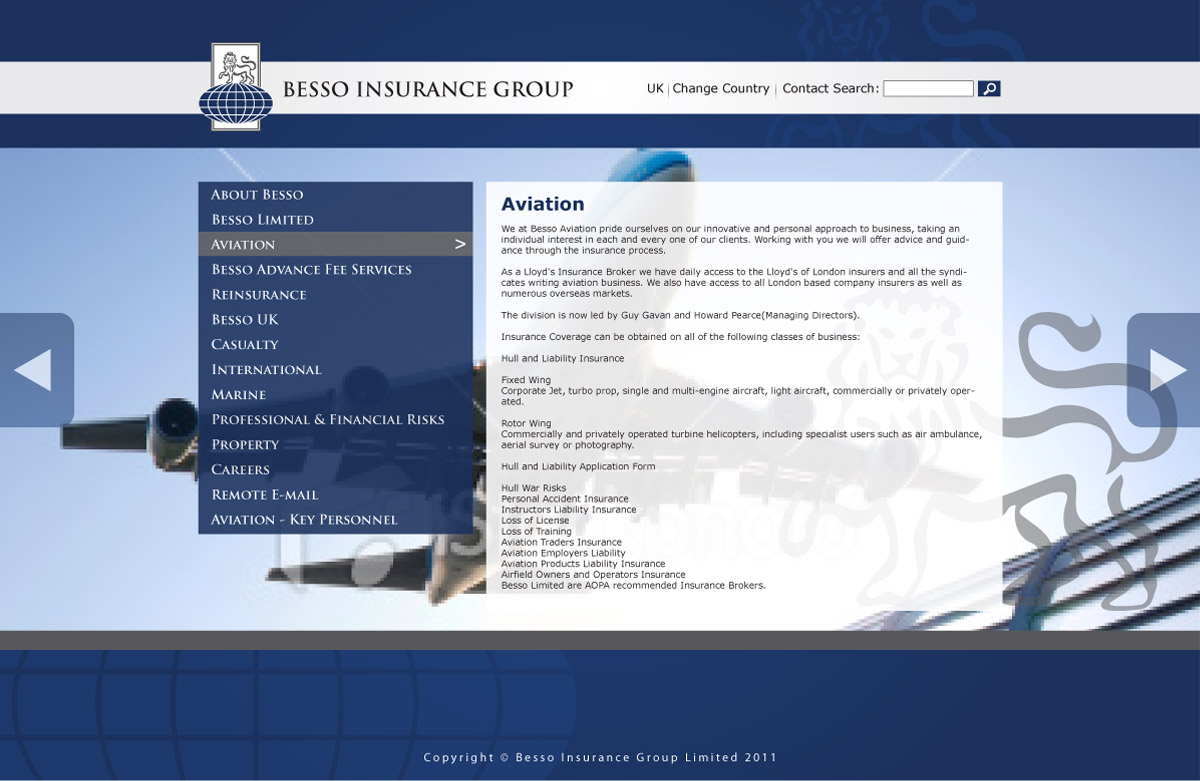Click the UK country link
The height and width of the screenshot is (781, 1200).
(655, 88)
